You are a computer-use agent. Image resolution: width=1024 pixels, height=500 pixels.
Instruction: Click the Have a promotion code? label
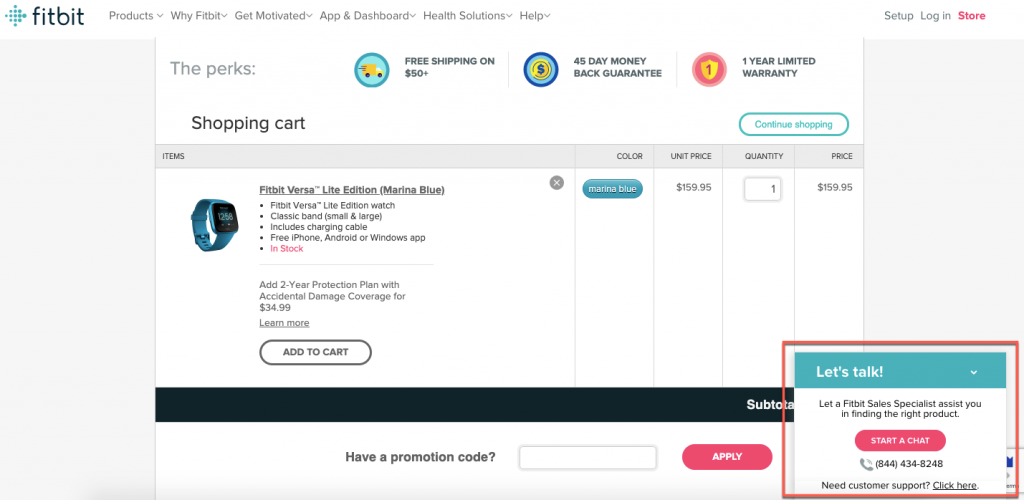pyautogui.click(x=421, y=457)
